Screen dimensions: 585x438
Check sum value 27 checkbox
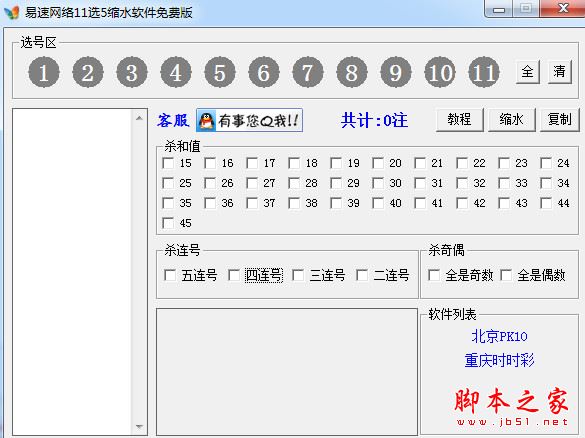click(x=252, y=183)
